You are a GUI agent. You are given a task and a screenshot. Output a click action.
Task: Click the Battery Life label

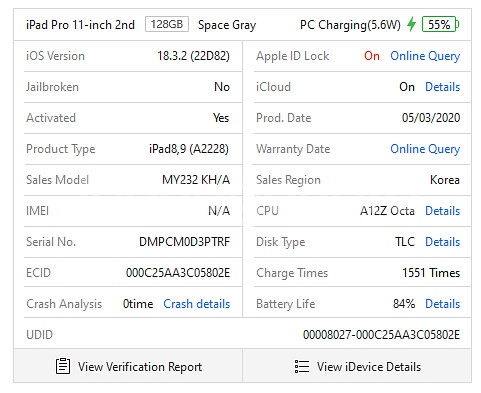[x=285, y=304]
